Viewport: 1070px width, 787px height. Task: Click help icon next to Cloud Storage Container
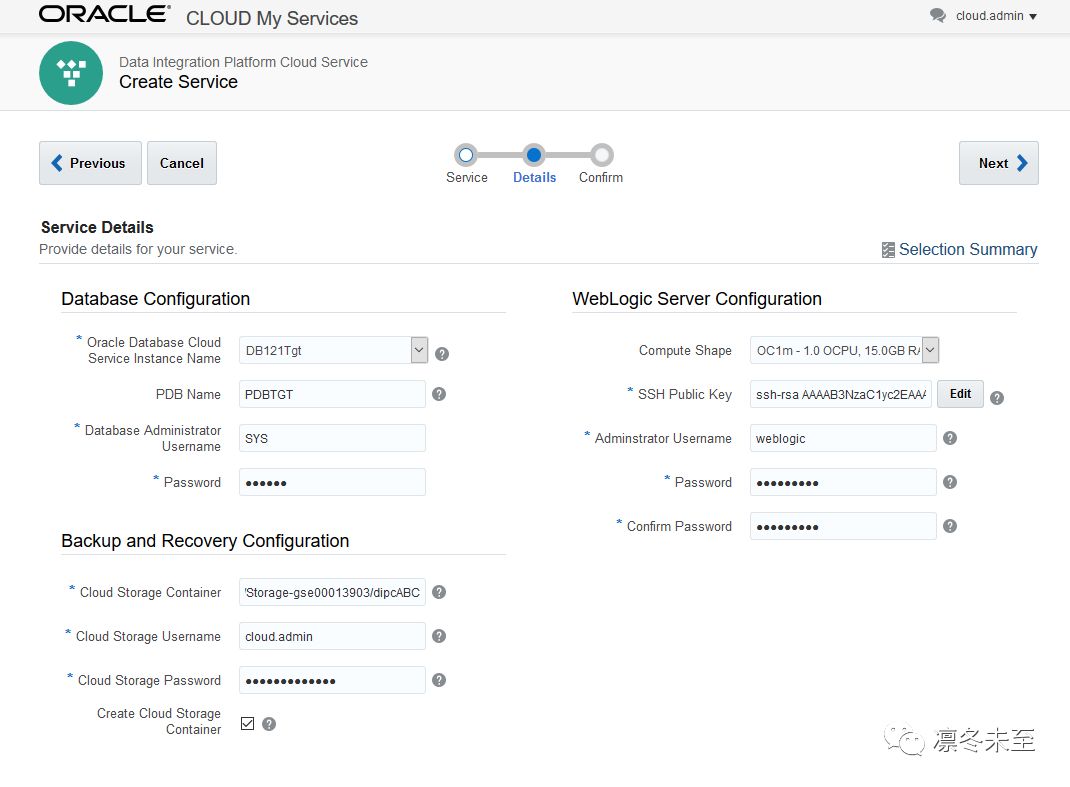pyautogui.click(x=439, y=592)
